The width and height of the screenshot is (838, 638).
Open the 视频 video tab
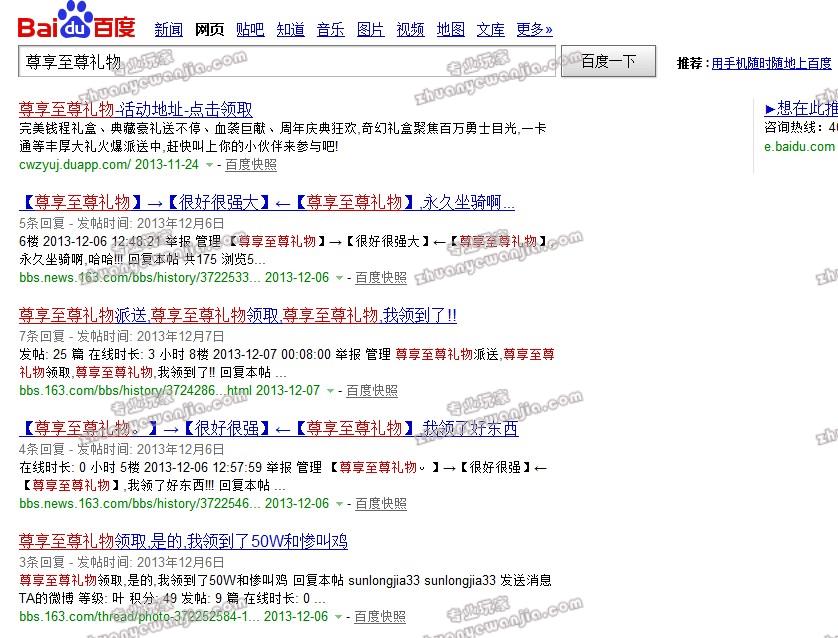tap(410, 29)
